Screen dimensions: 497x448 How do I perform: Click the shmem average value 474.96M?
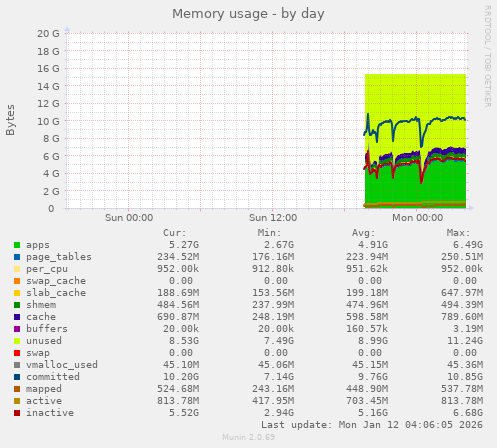pyautogui.click(x=367, y=305)
